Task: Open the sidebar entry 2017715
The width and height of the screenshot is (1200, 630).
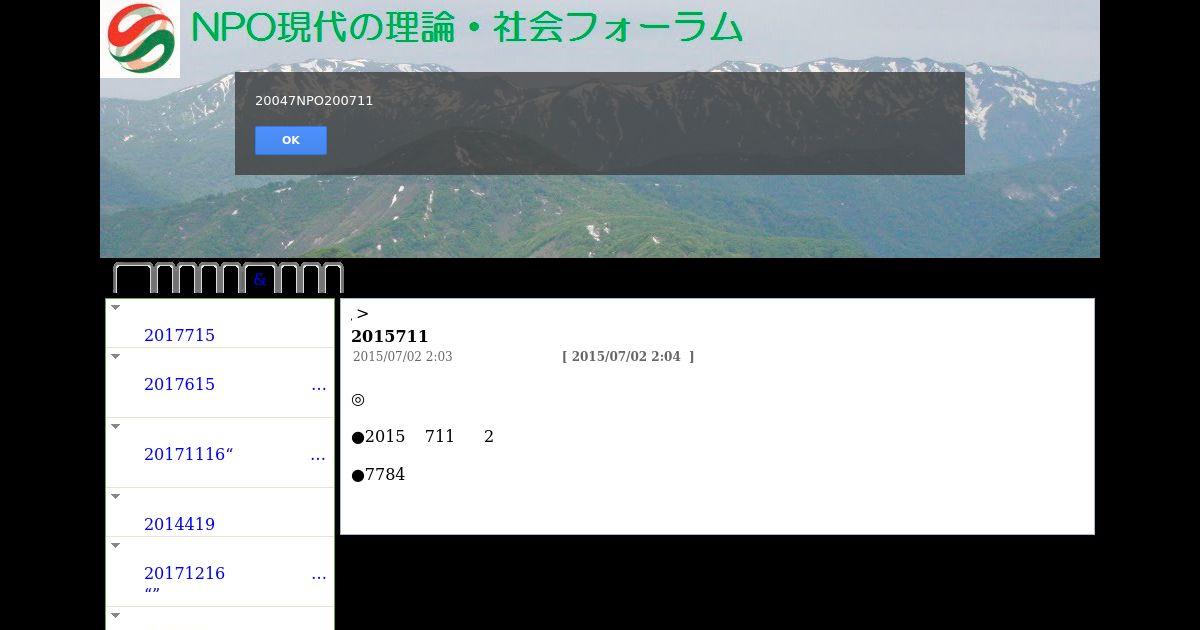Action: pos(179,335)
